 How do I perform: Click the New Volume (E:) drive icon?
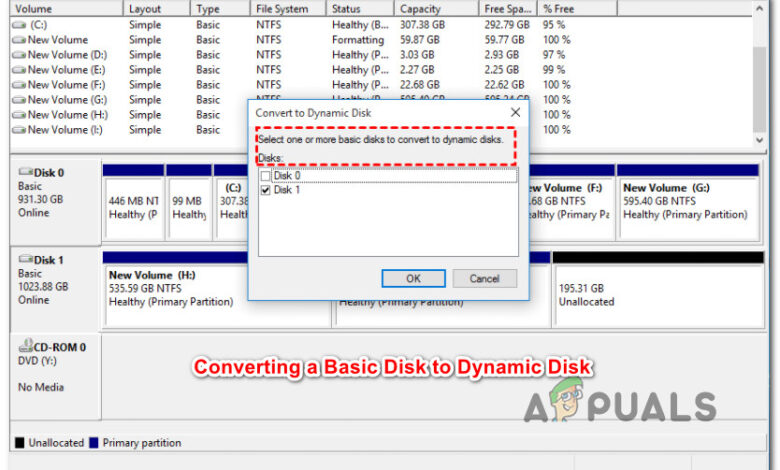[x=19, y=70]
